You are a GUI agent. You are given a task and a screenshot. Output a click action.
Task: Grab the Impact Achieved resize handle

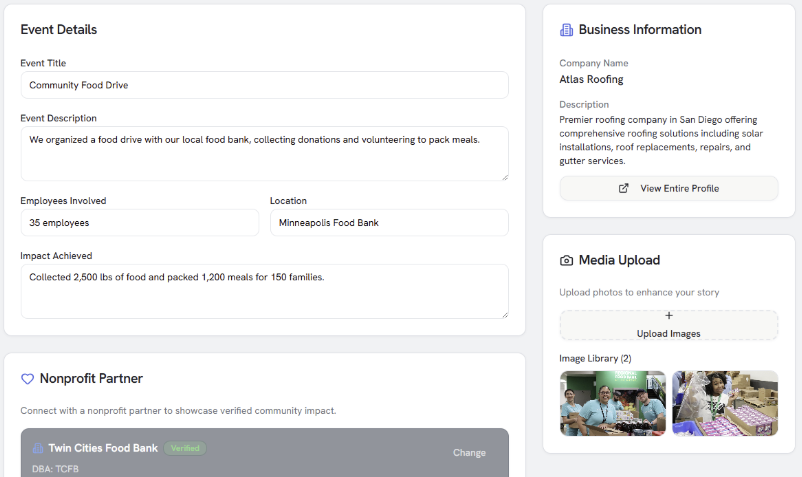pos(504,314)
